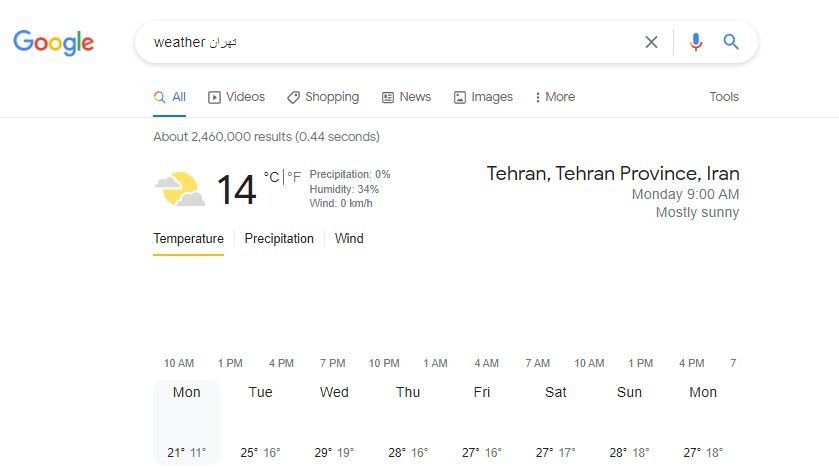Expand the More options menu
This screenshot has width=839, height=467.
coord(555,97)
